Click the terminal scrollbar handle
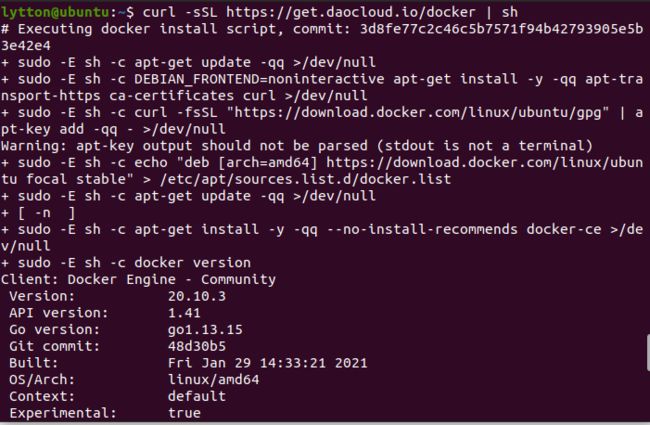This screenshot has height=425, width=650. (x=648, y=353)
